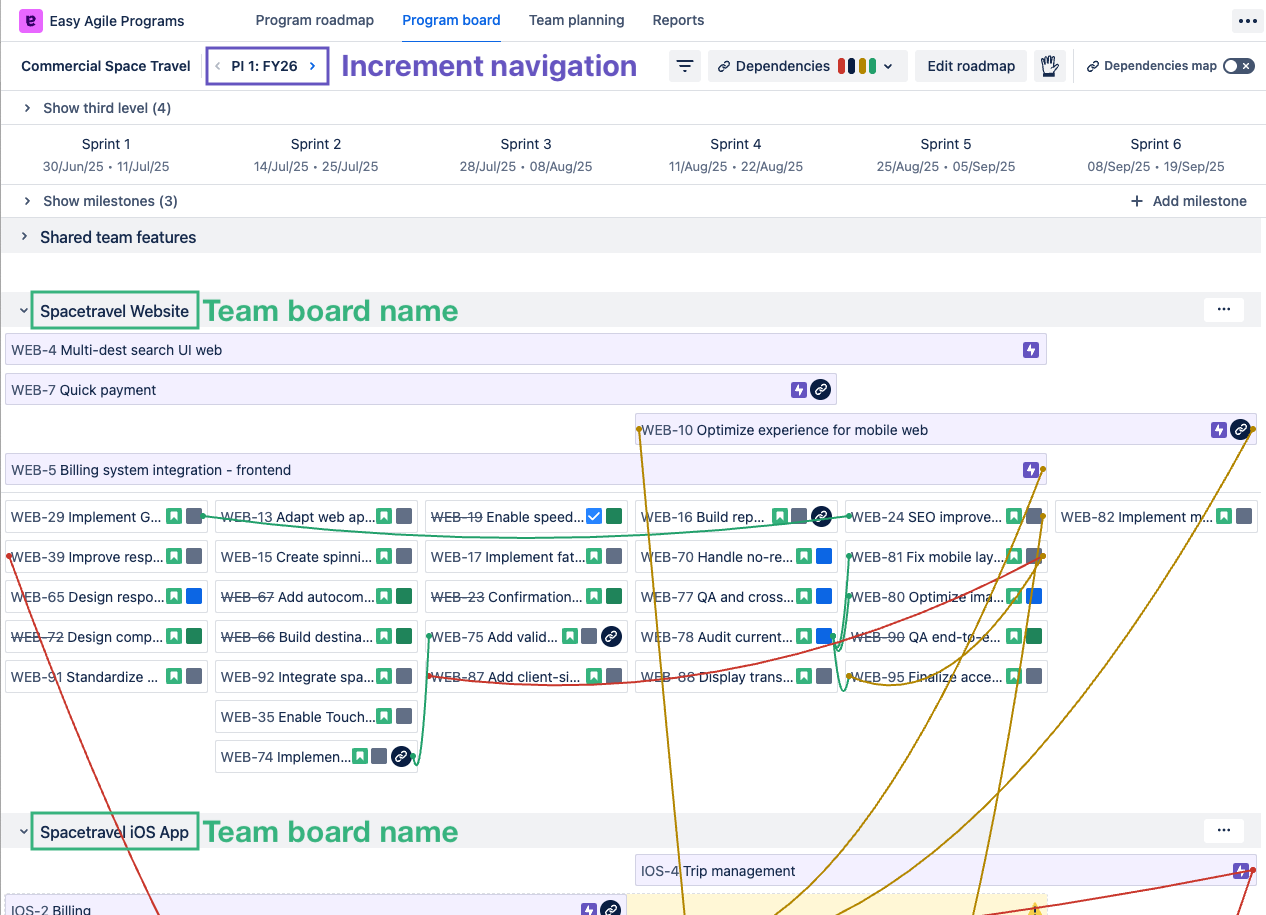The image size is (1266, 915).
Task: Click the link icon on WEB-7 Quick payment
Action: 820,390
